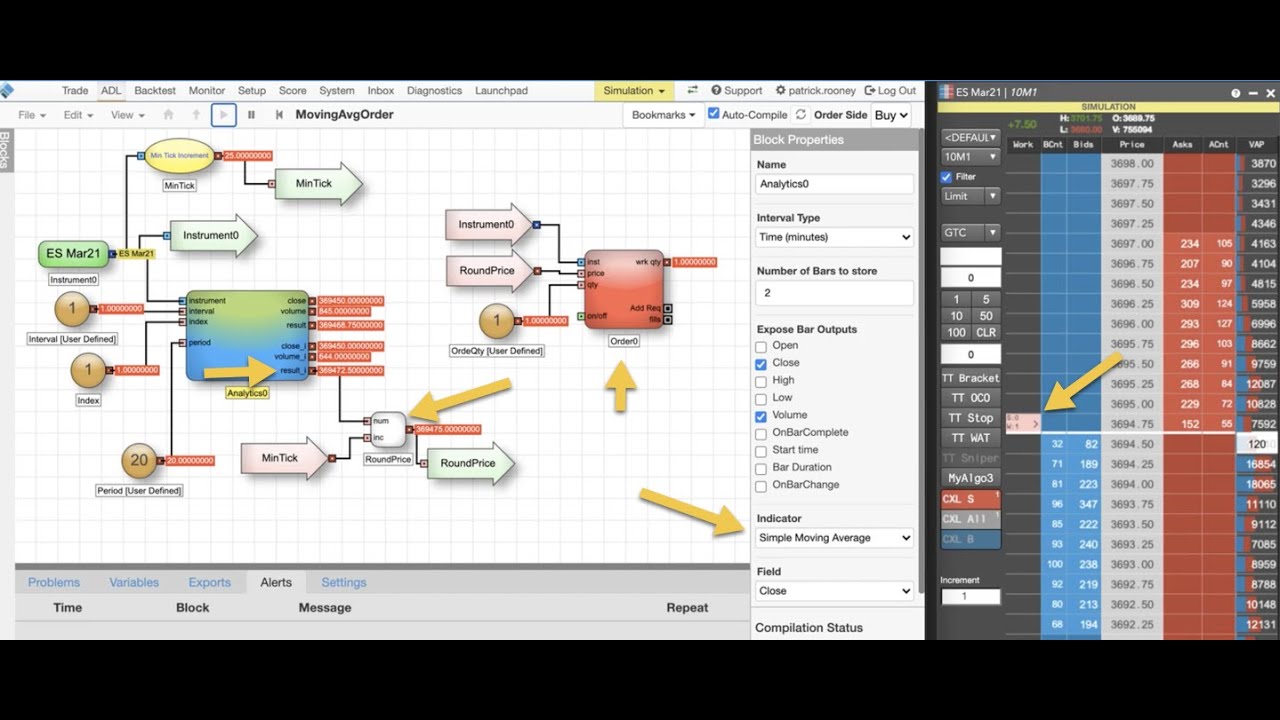Open the Order Side Buy dropdown
1280x720 pixels.
point(891,115)
